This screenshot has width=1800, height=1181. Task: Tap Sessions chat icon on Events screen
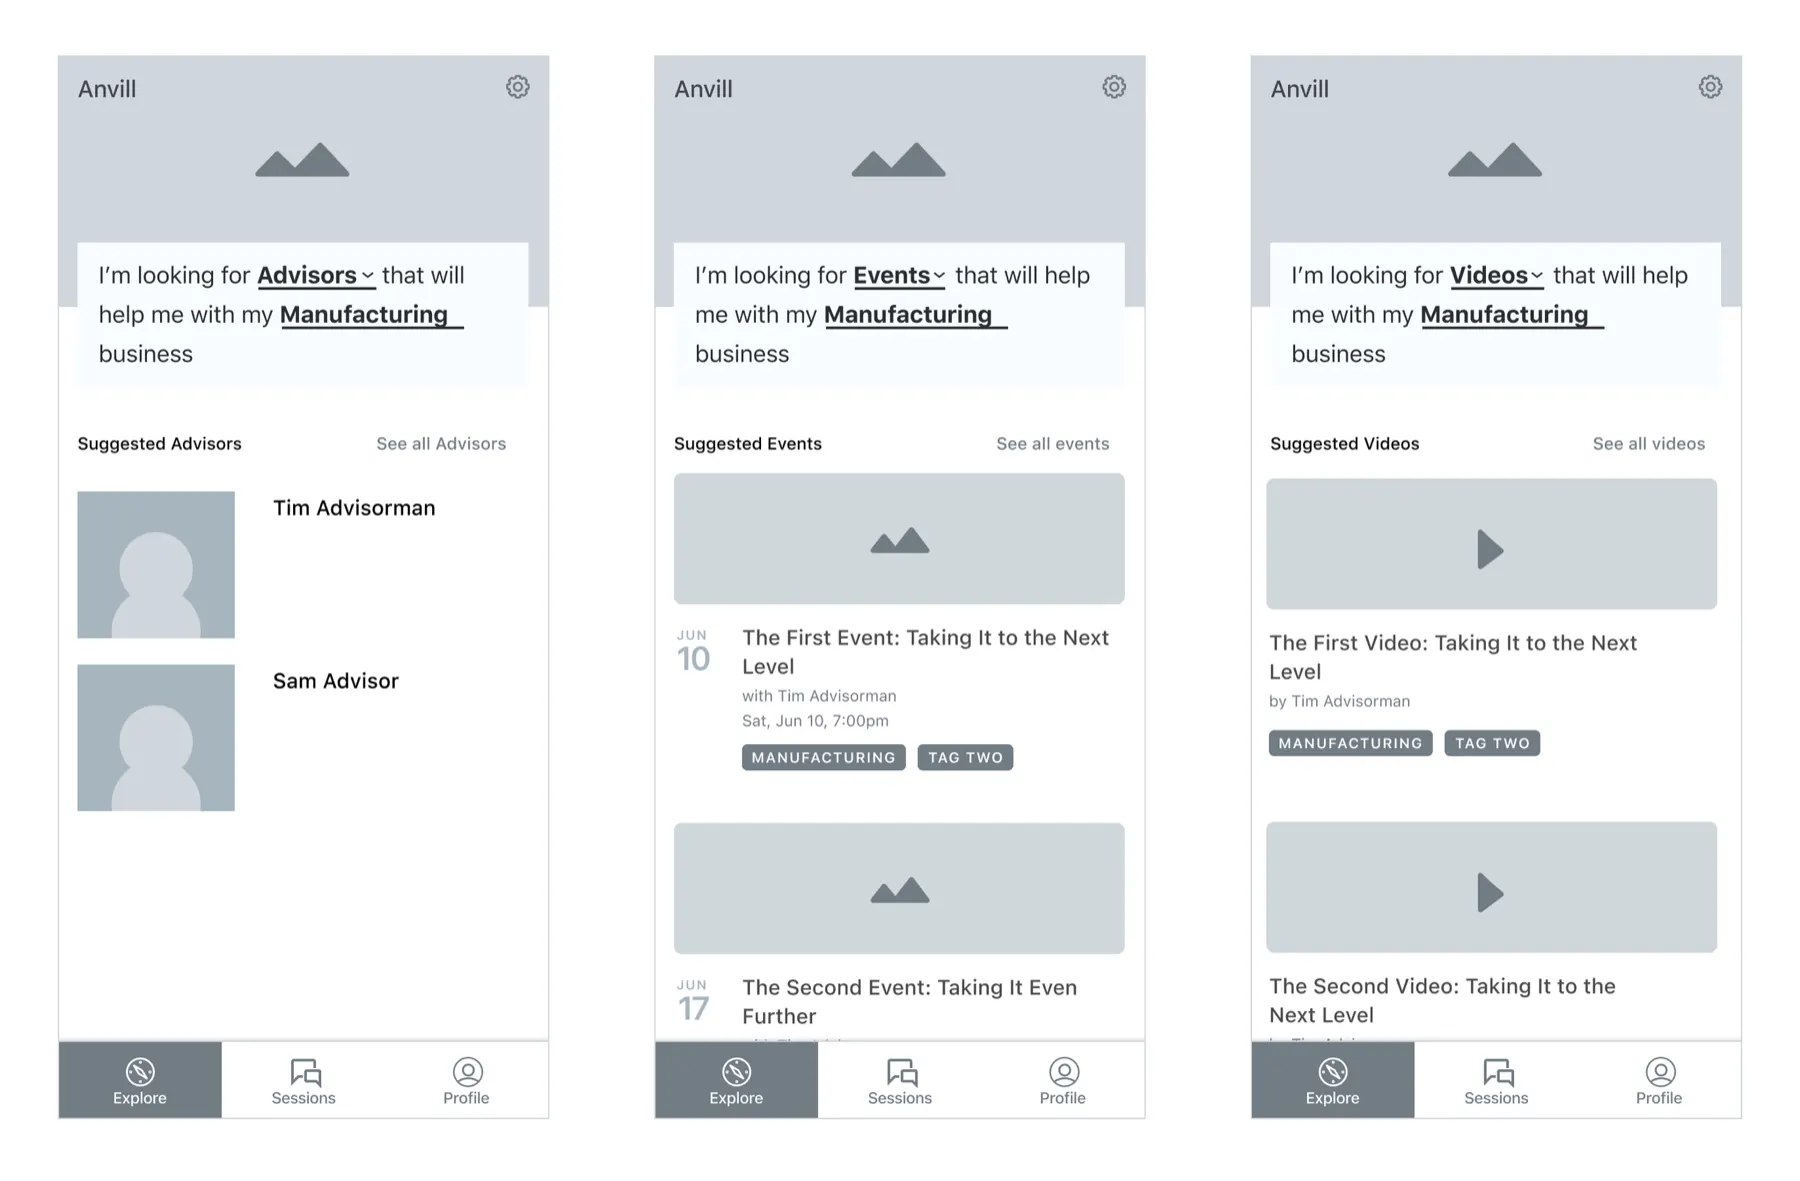point(901,1072)
